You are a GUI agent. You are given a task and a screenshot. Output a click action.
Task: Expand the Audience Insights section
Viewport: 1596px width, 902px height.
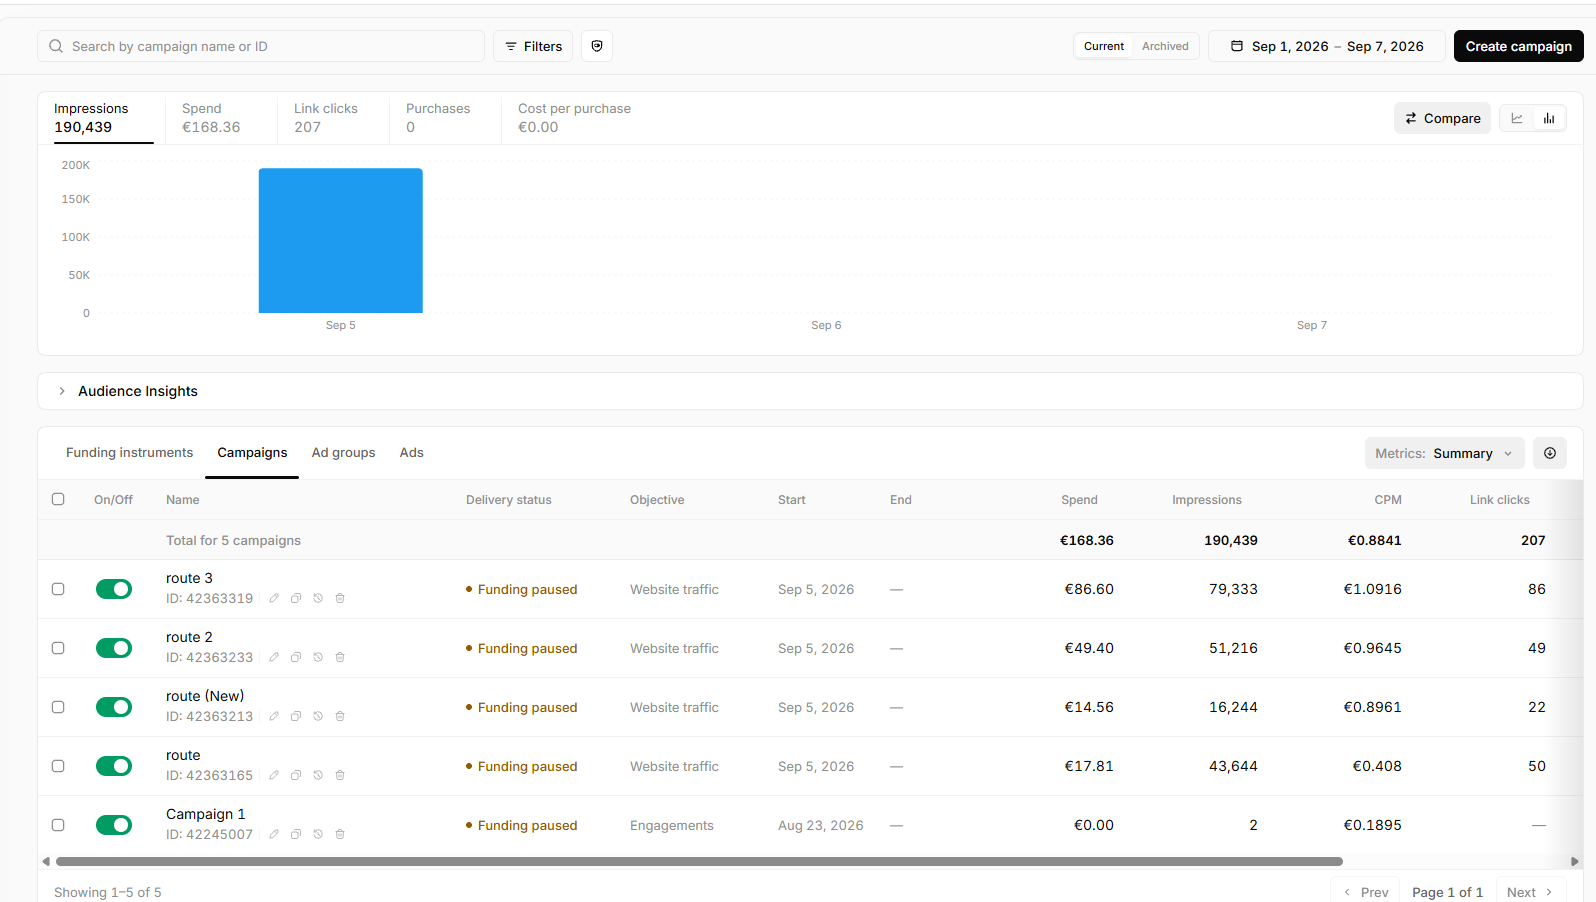click(x=128, y=391)
